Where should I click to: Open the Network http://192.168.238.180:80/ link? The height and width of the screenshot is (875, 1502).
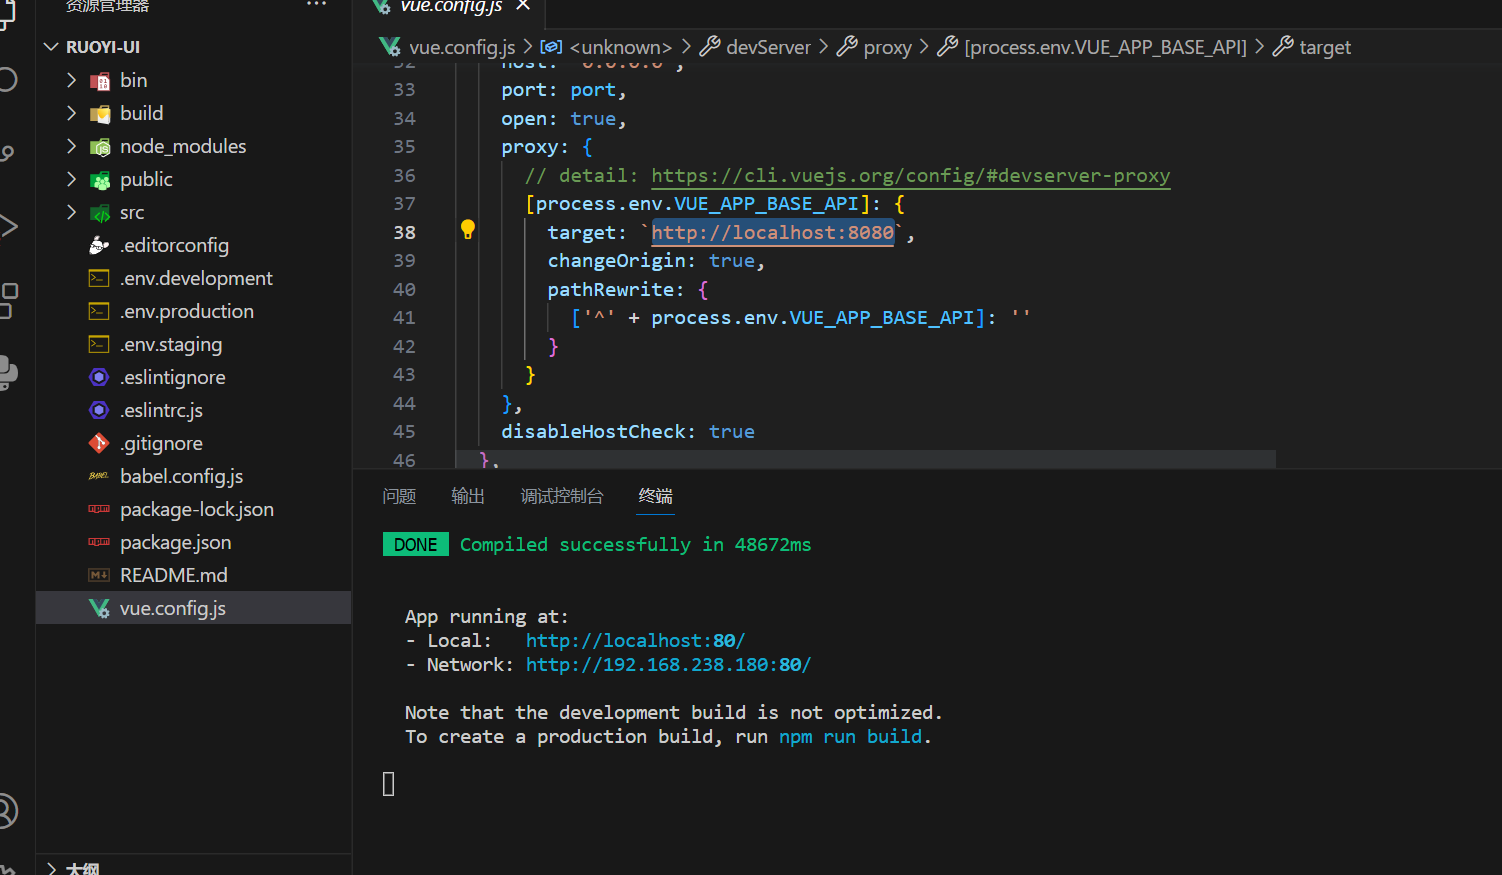pyautogui.click(x=668, y=665)
